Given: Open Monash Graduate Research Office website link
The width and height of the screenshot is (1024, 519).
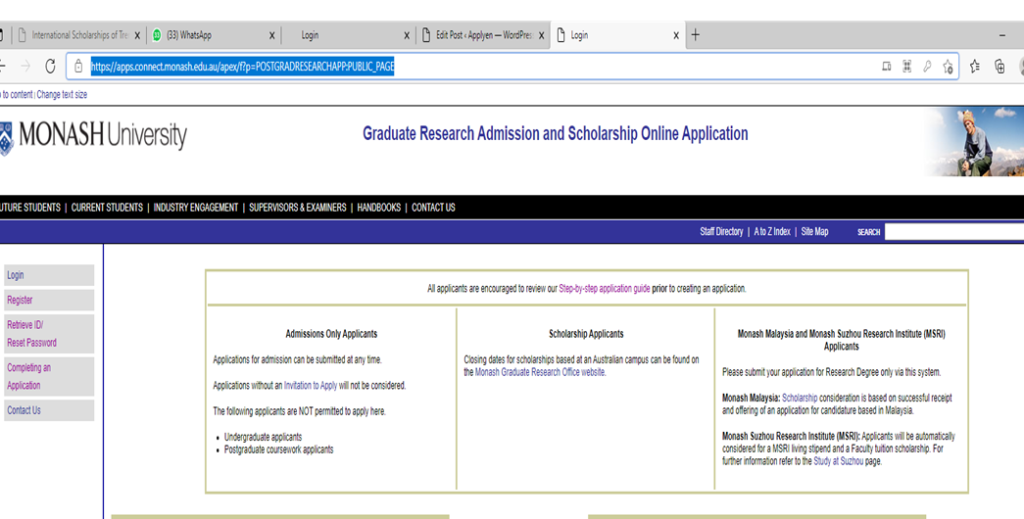Looking at the screenshot, I should (x=540, y=372).
